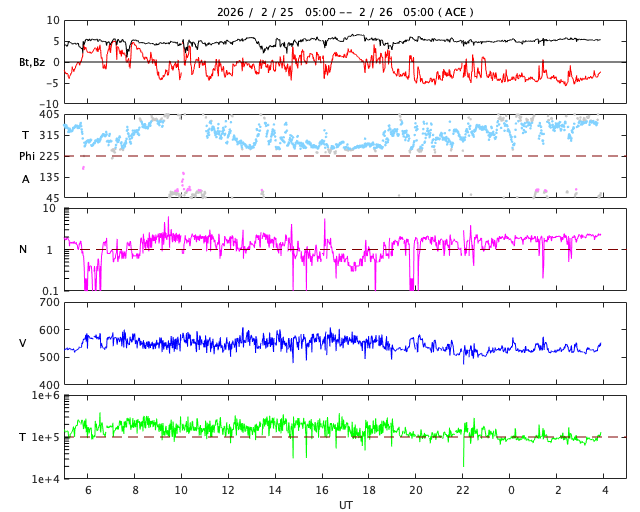The image size is (640, 512).
Task: Click the plot title date range text
Action: pyautogui.click(x=345, y=12)
